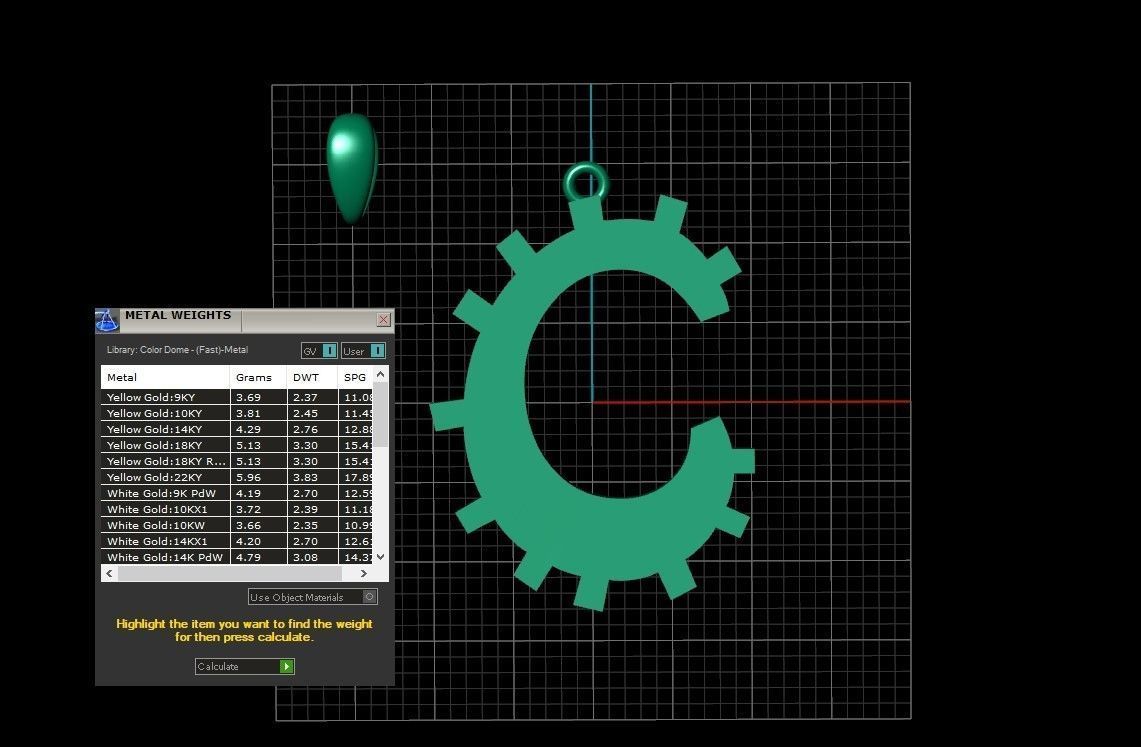Image resolution: width=1141 pixels, height=747 pixels.
Task: Select the Yellow Gold:9KY row
Action: [x=237, y=397]
